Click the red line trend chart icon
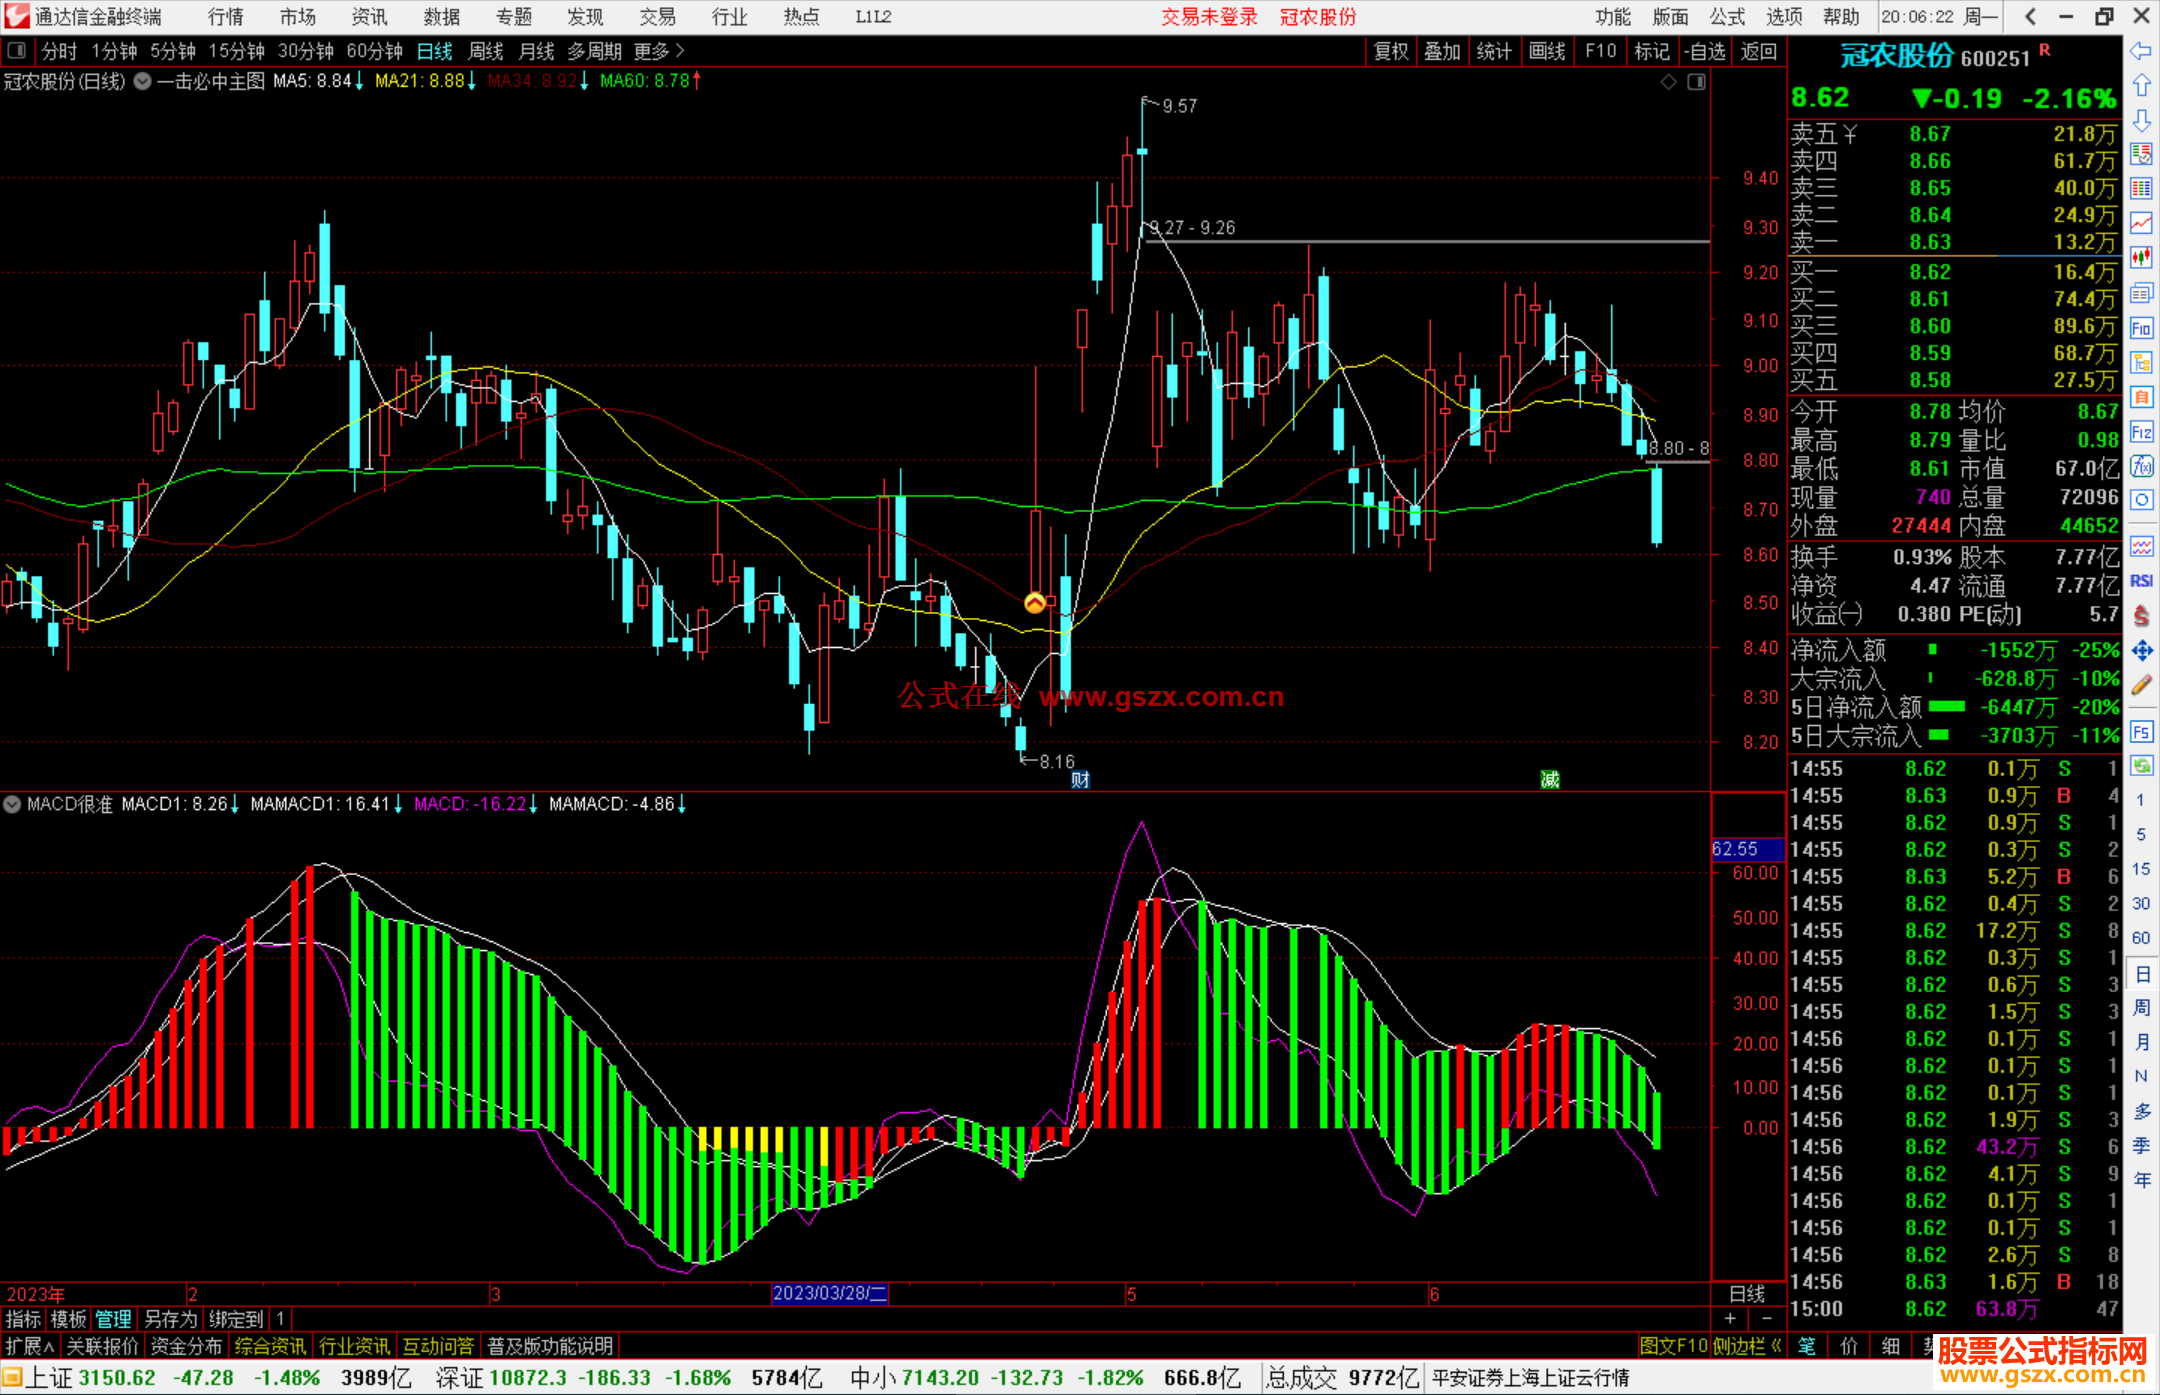 pyautogui.click(x=2141, y=223)
